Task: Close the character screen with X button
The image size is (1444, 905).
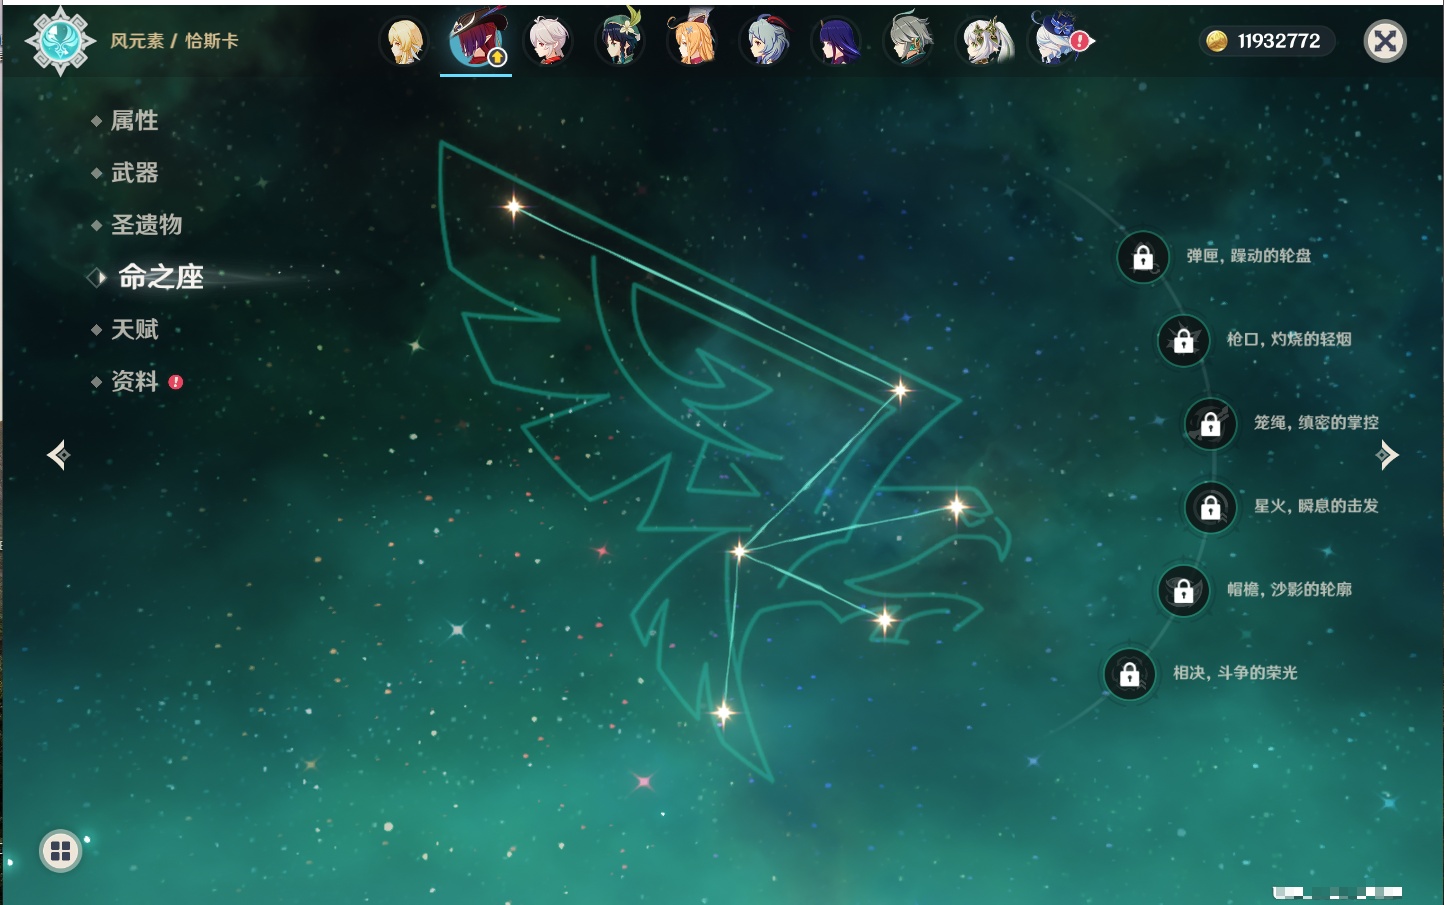Action: [x=1385, y=41]
